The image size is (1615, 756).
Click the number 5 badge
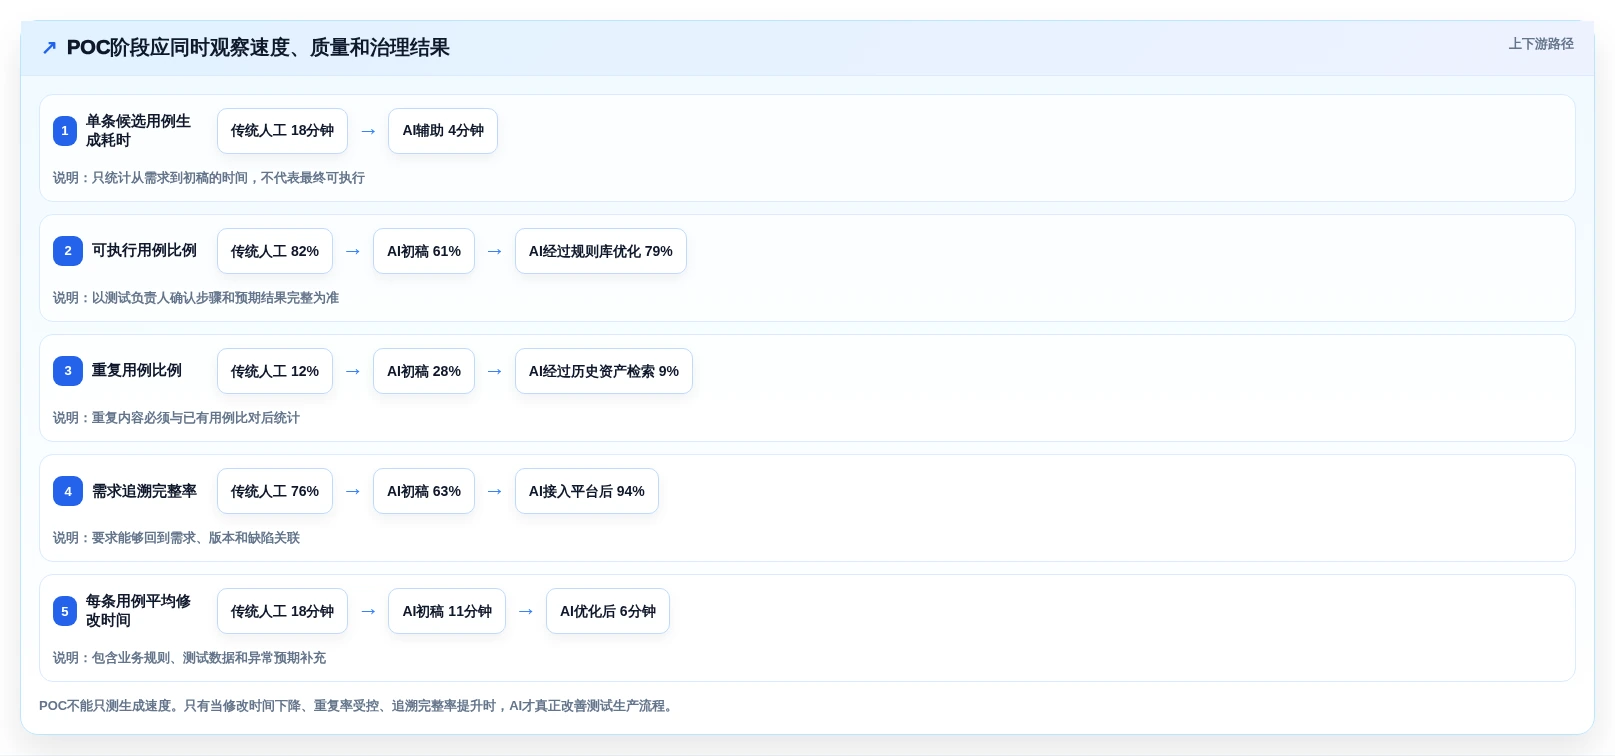coord(65,611)
